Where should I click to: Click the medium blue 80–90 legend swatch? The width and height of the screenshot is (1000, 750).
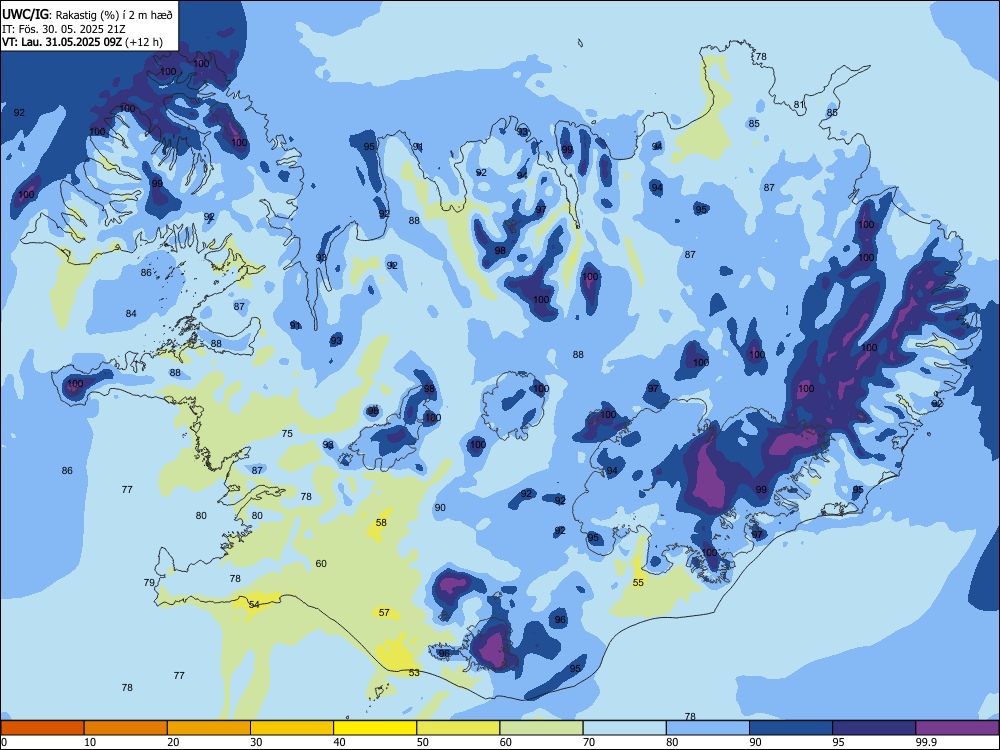click(707, 728)
